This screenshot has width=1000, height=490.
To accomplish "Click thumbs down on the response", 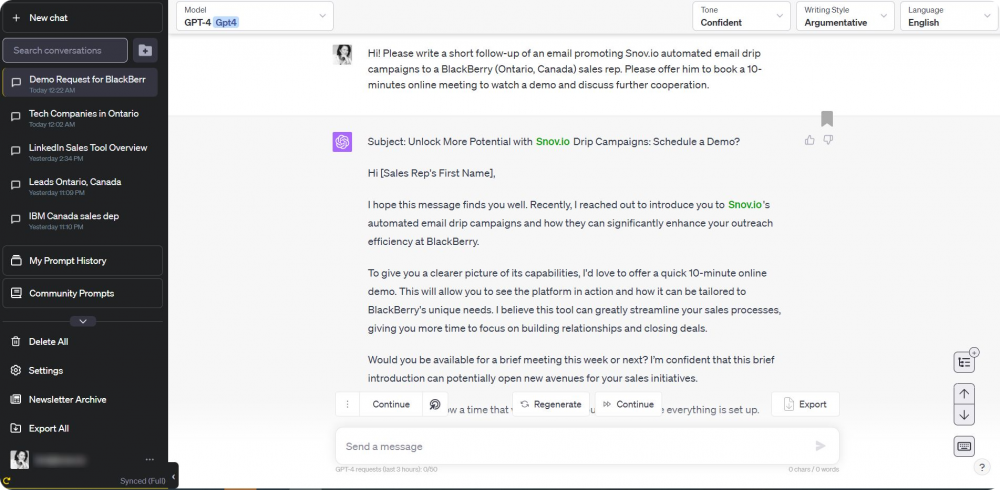I will 828,140.
